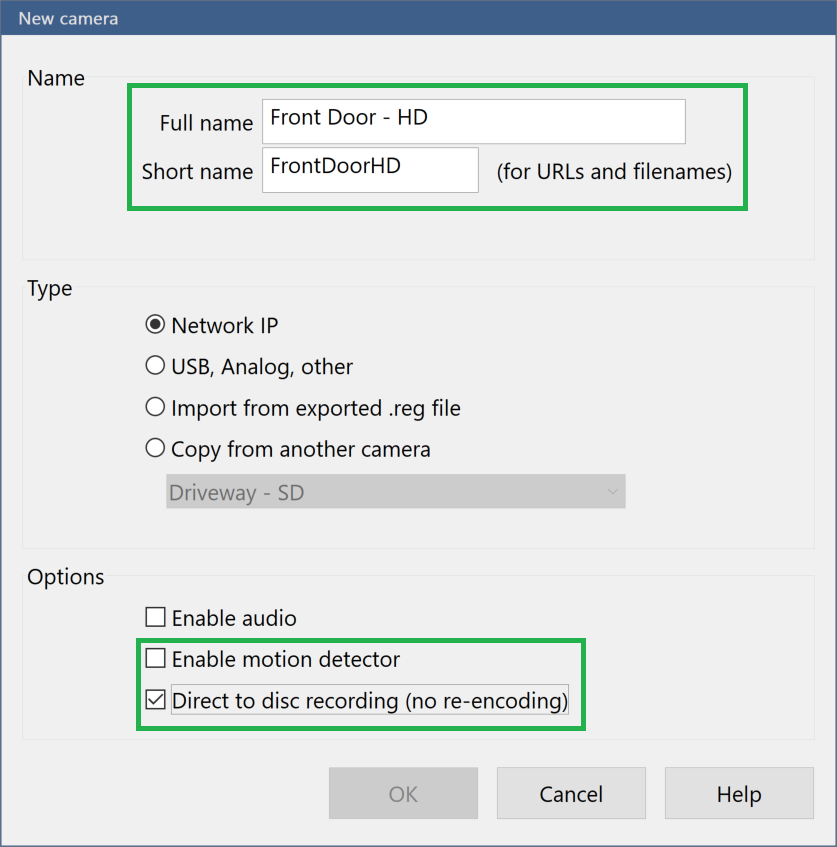Cancel the New camera dialog
This screenshot has height=847, width=837.
tap(571, 793)
